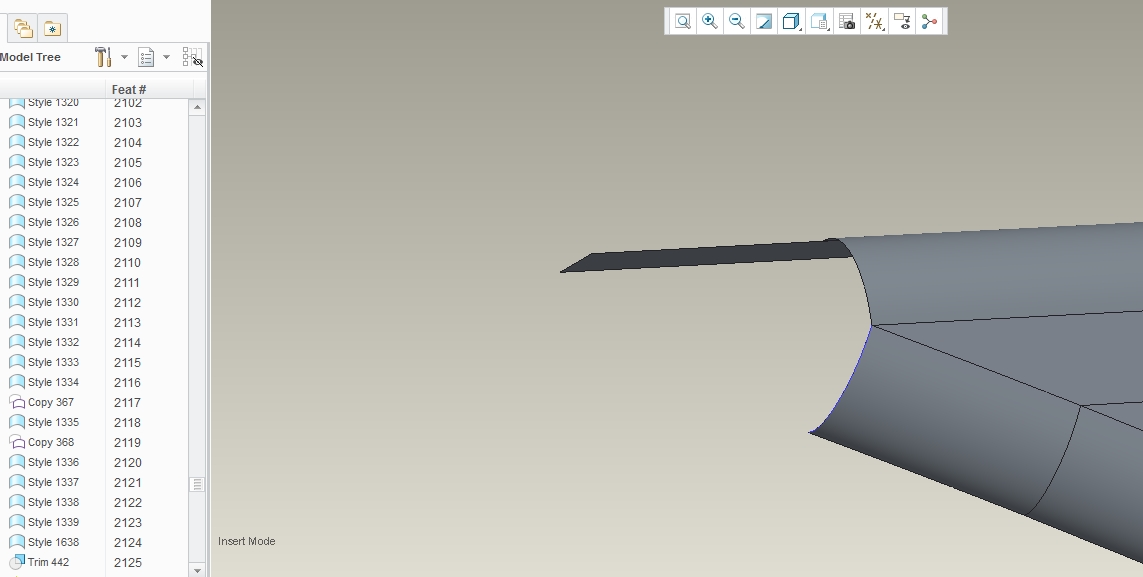Click the Model Tree Show list icon
Screen dimensions: 1143x577
[x=146, y=57]
